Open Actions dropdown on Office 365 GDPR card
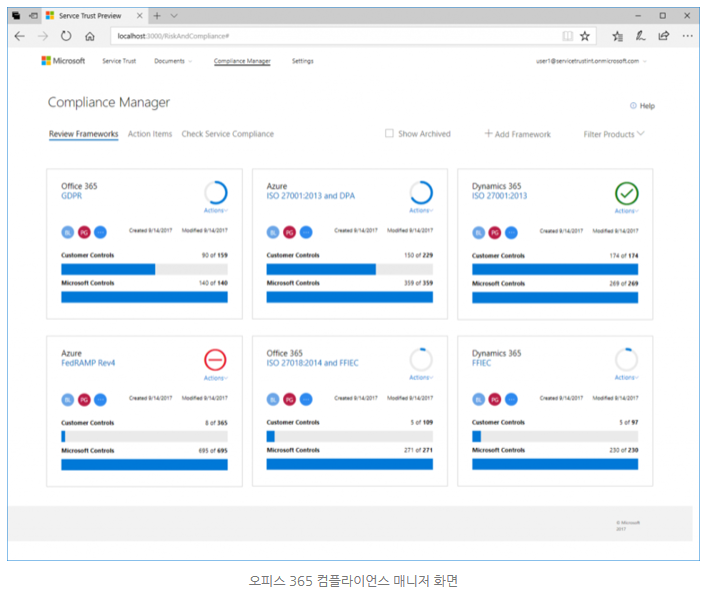The width and height of the screenshot is (707, 596). 215,211
